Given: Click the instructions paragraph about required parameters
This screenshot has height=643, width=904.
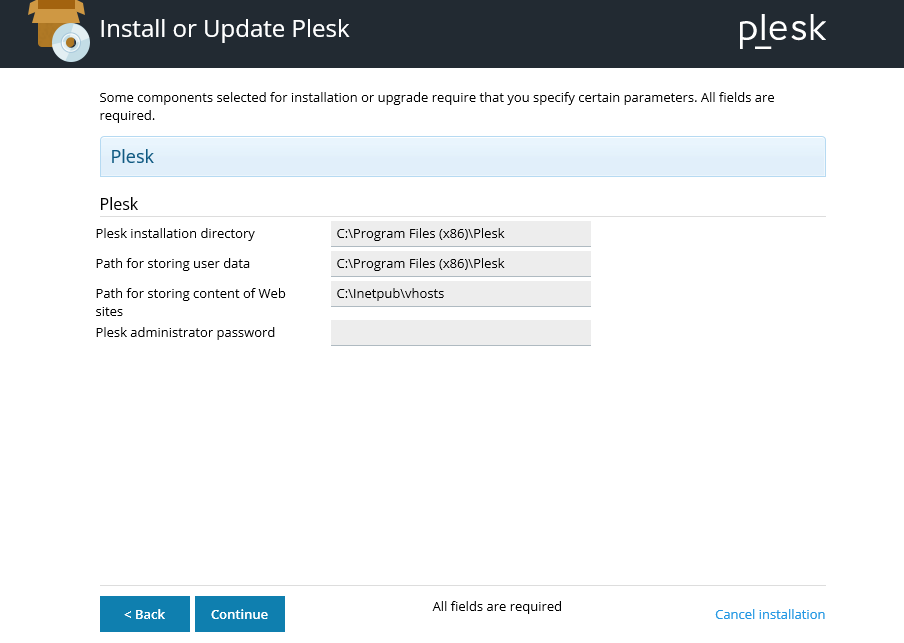Looking at the screenshot, I should click(436, 106).
